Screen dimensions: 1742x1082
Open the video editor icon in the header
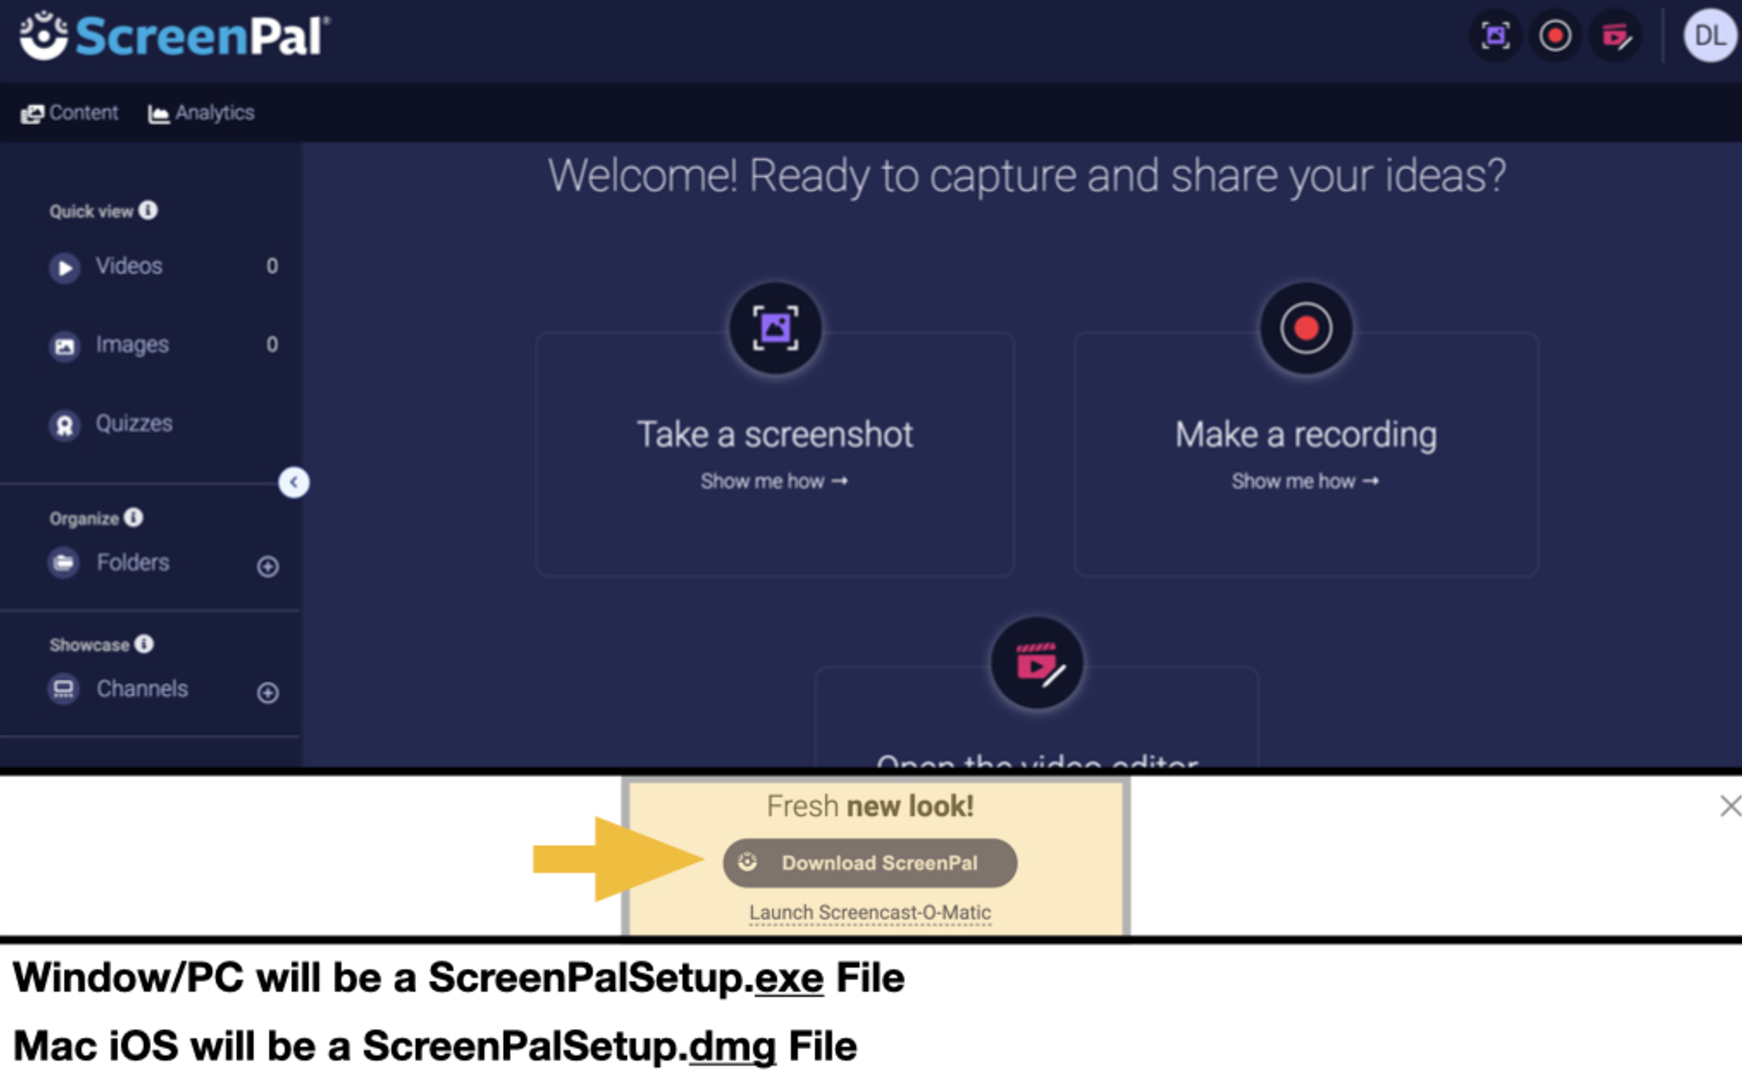click(1614, 35)
